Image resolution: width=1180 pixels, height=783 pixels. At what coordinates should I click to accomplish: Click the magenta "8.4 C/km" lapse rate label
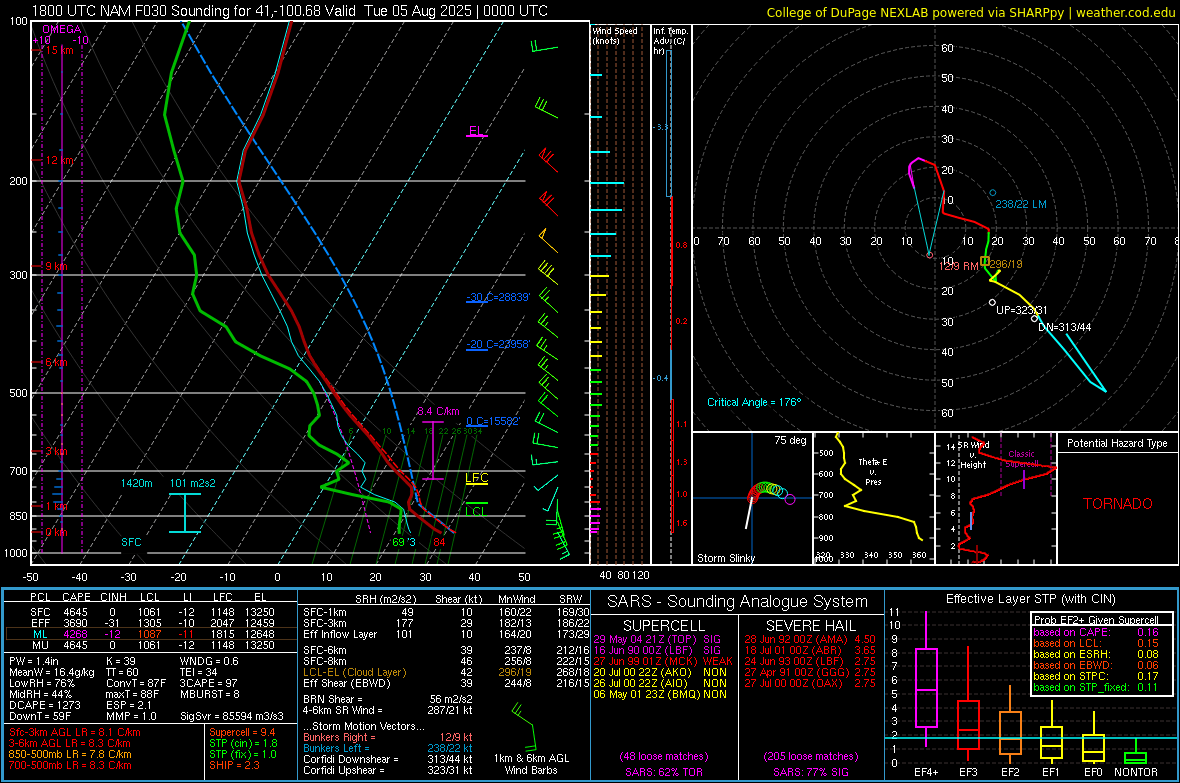point(438,411)
